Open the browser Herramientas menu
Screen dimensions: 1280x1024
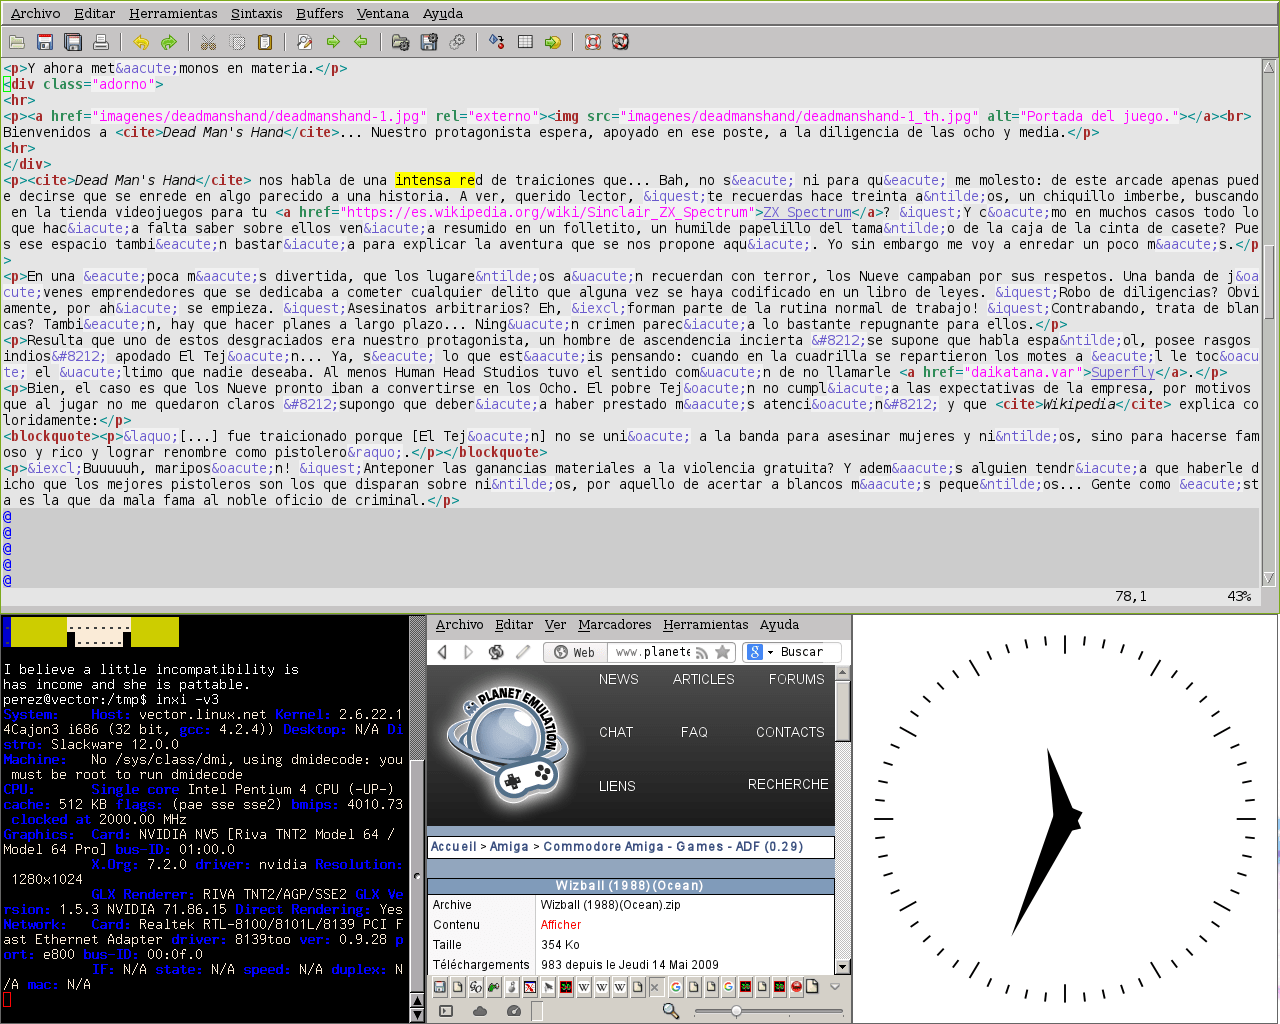(706, 625)
